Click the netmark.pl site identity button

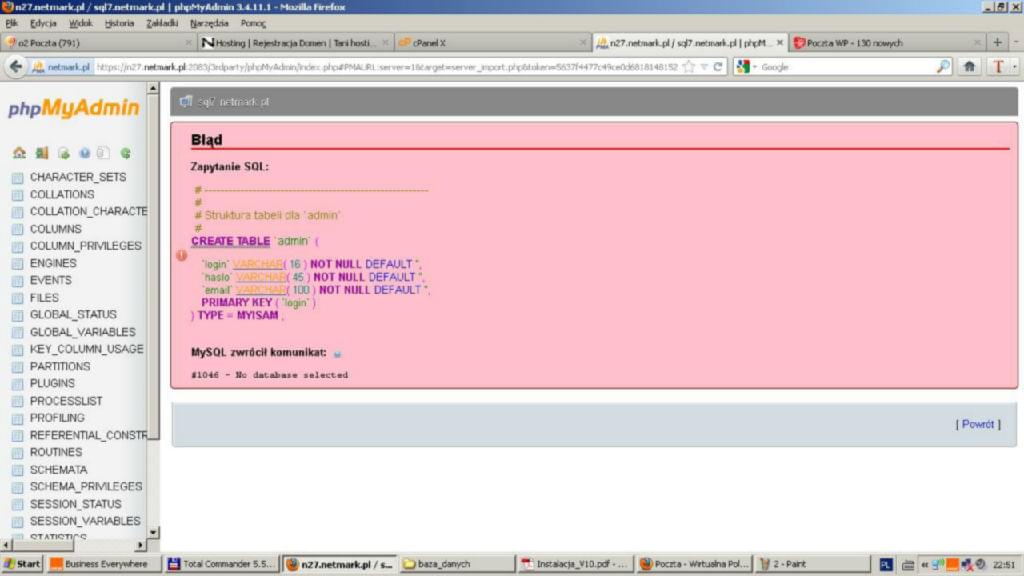tap(61, 67)
